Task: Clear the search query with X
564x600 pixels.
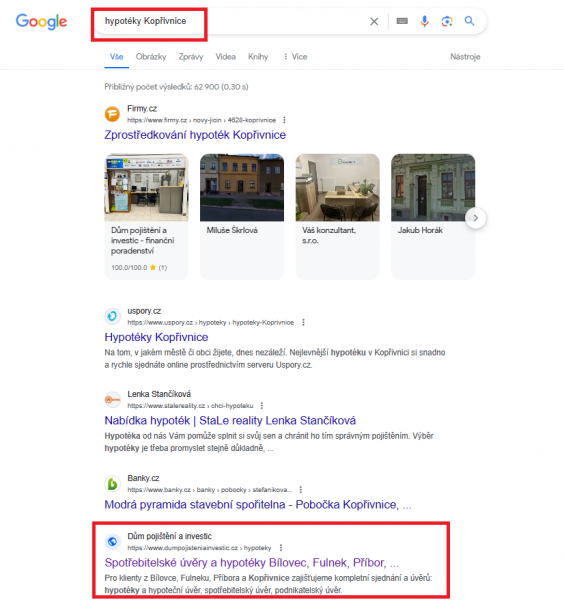Action: click(374, 21)
